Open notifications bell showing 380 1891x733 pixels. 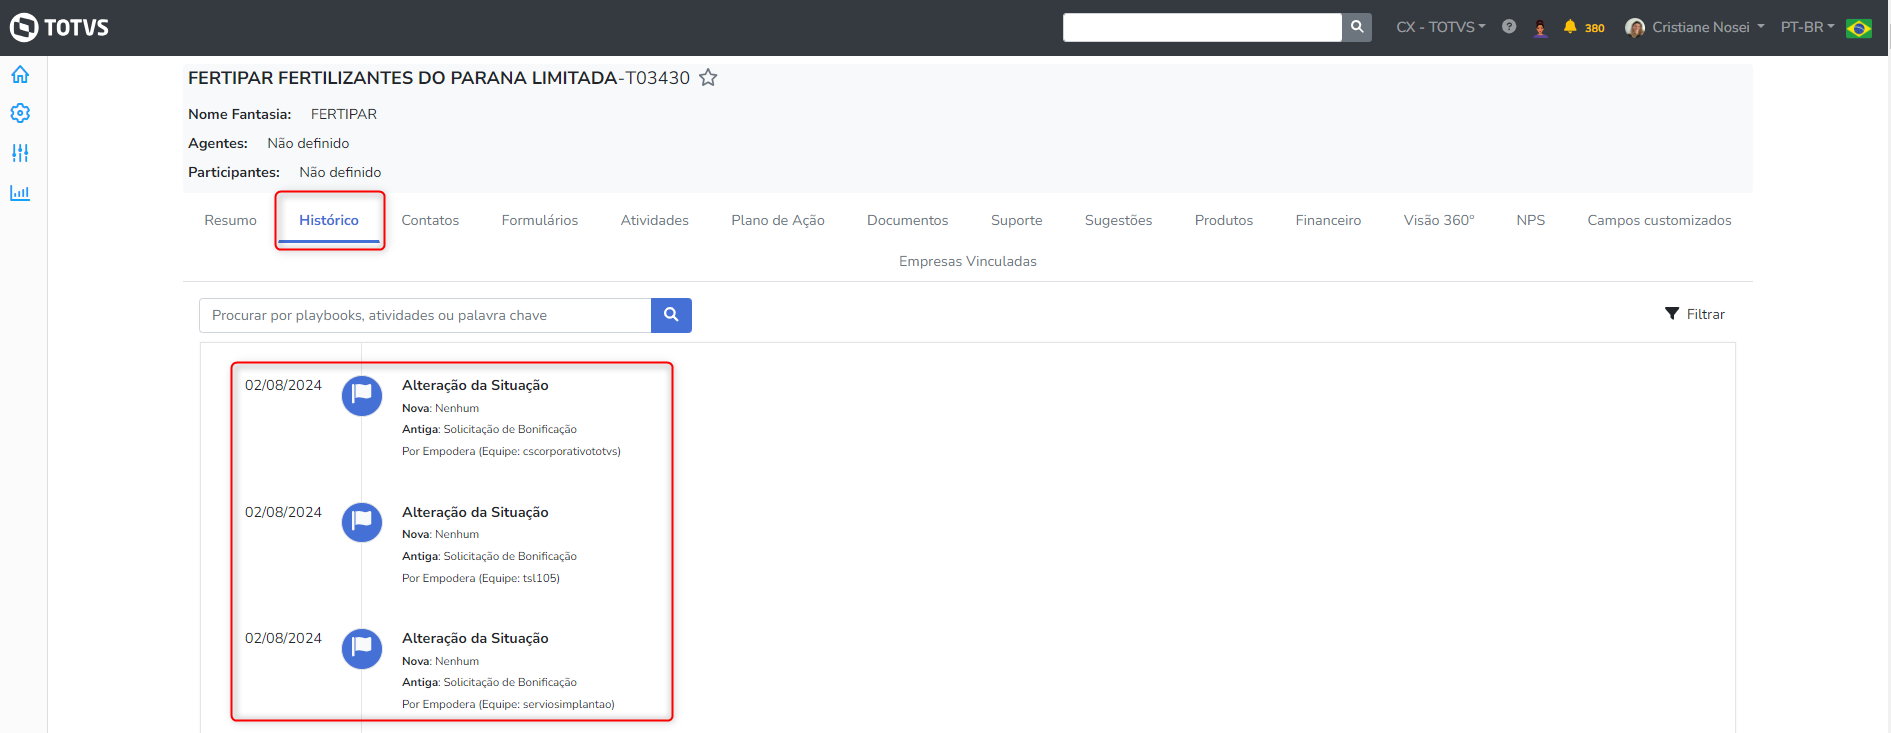(1584, 27)
